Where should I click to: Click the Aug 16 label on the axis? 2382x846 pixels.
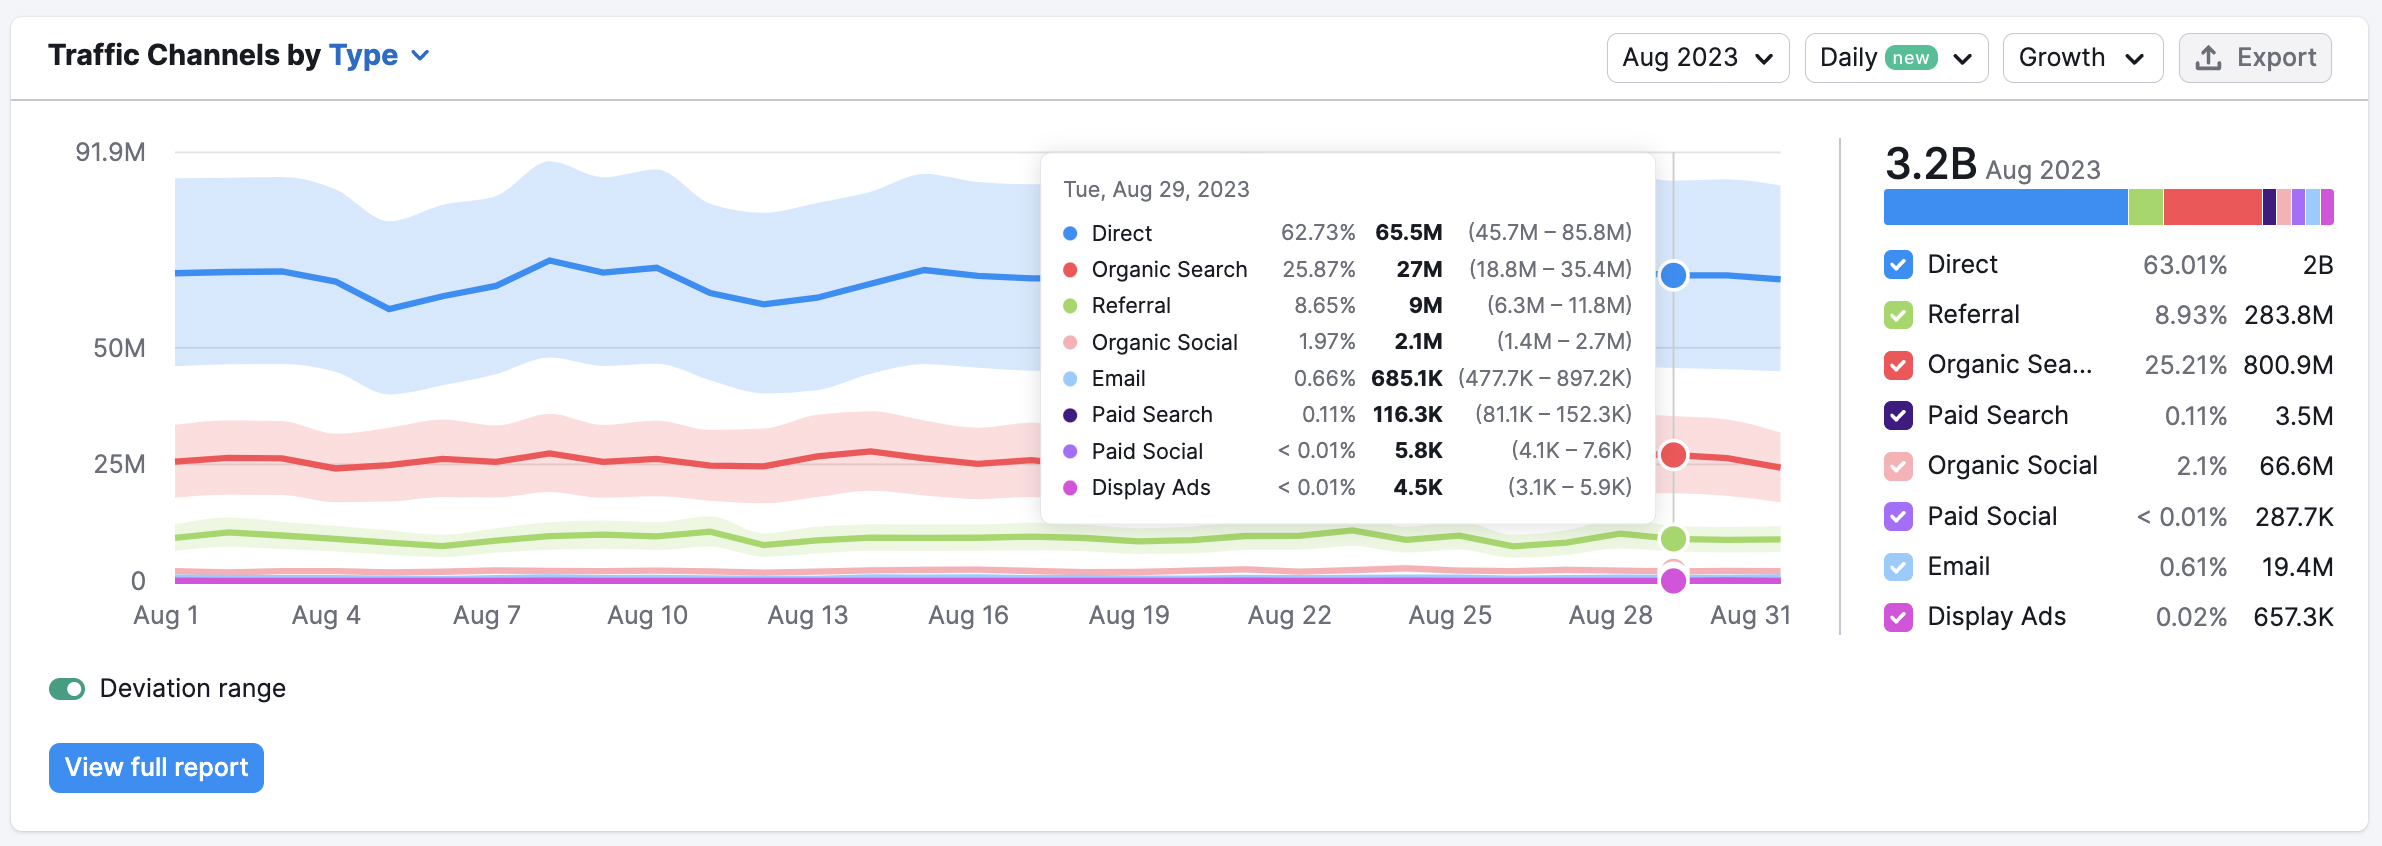(x=968, y=615)
